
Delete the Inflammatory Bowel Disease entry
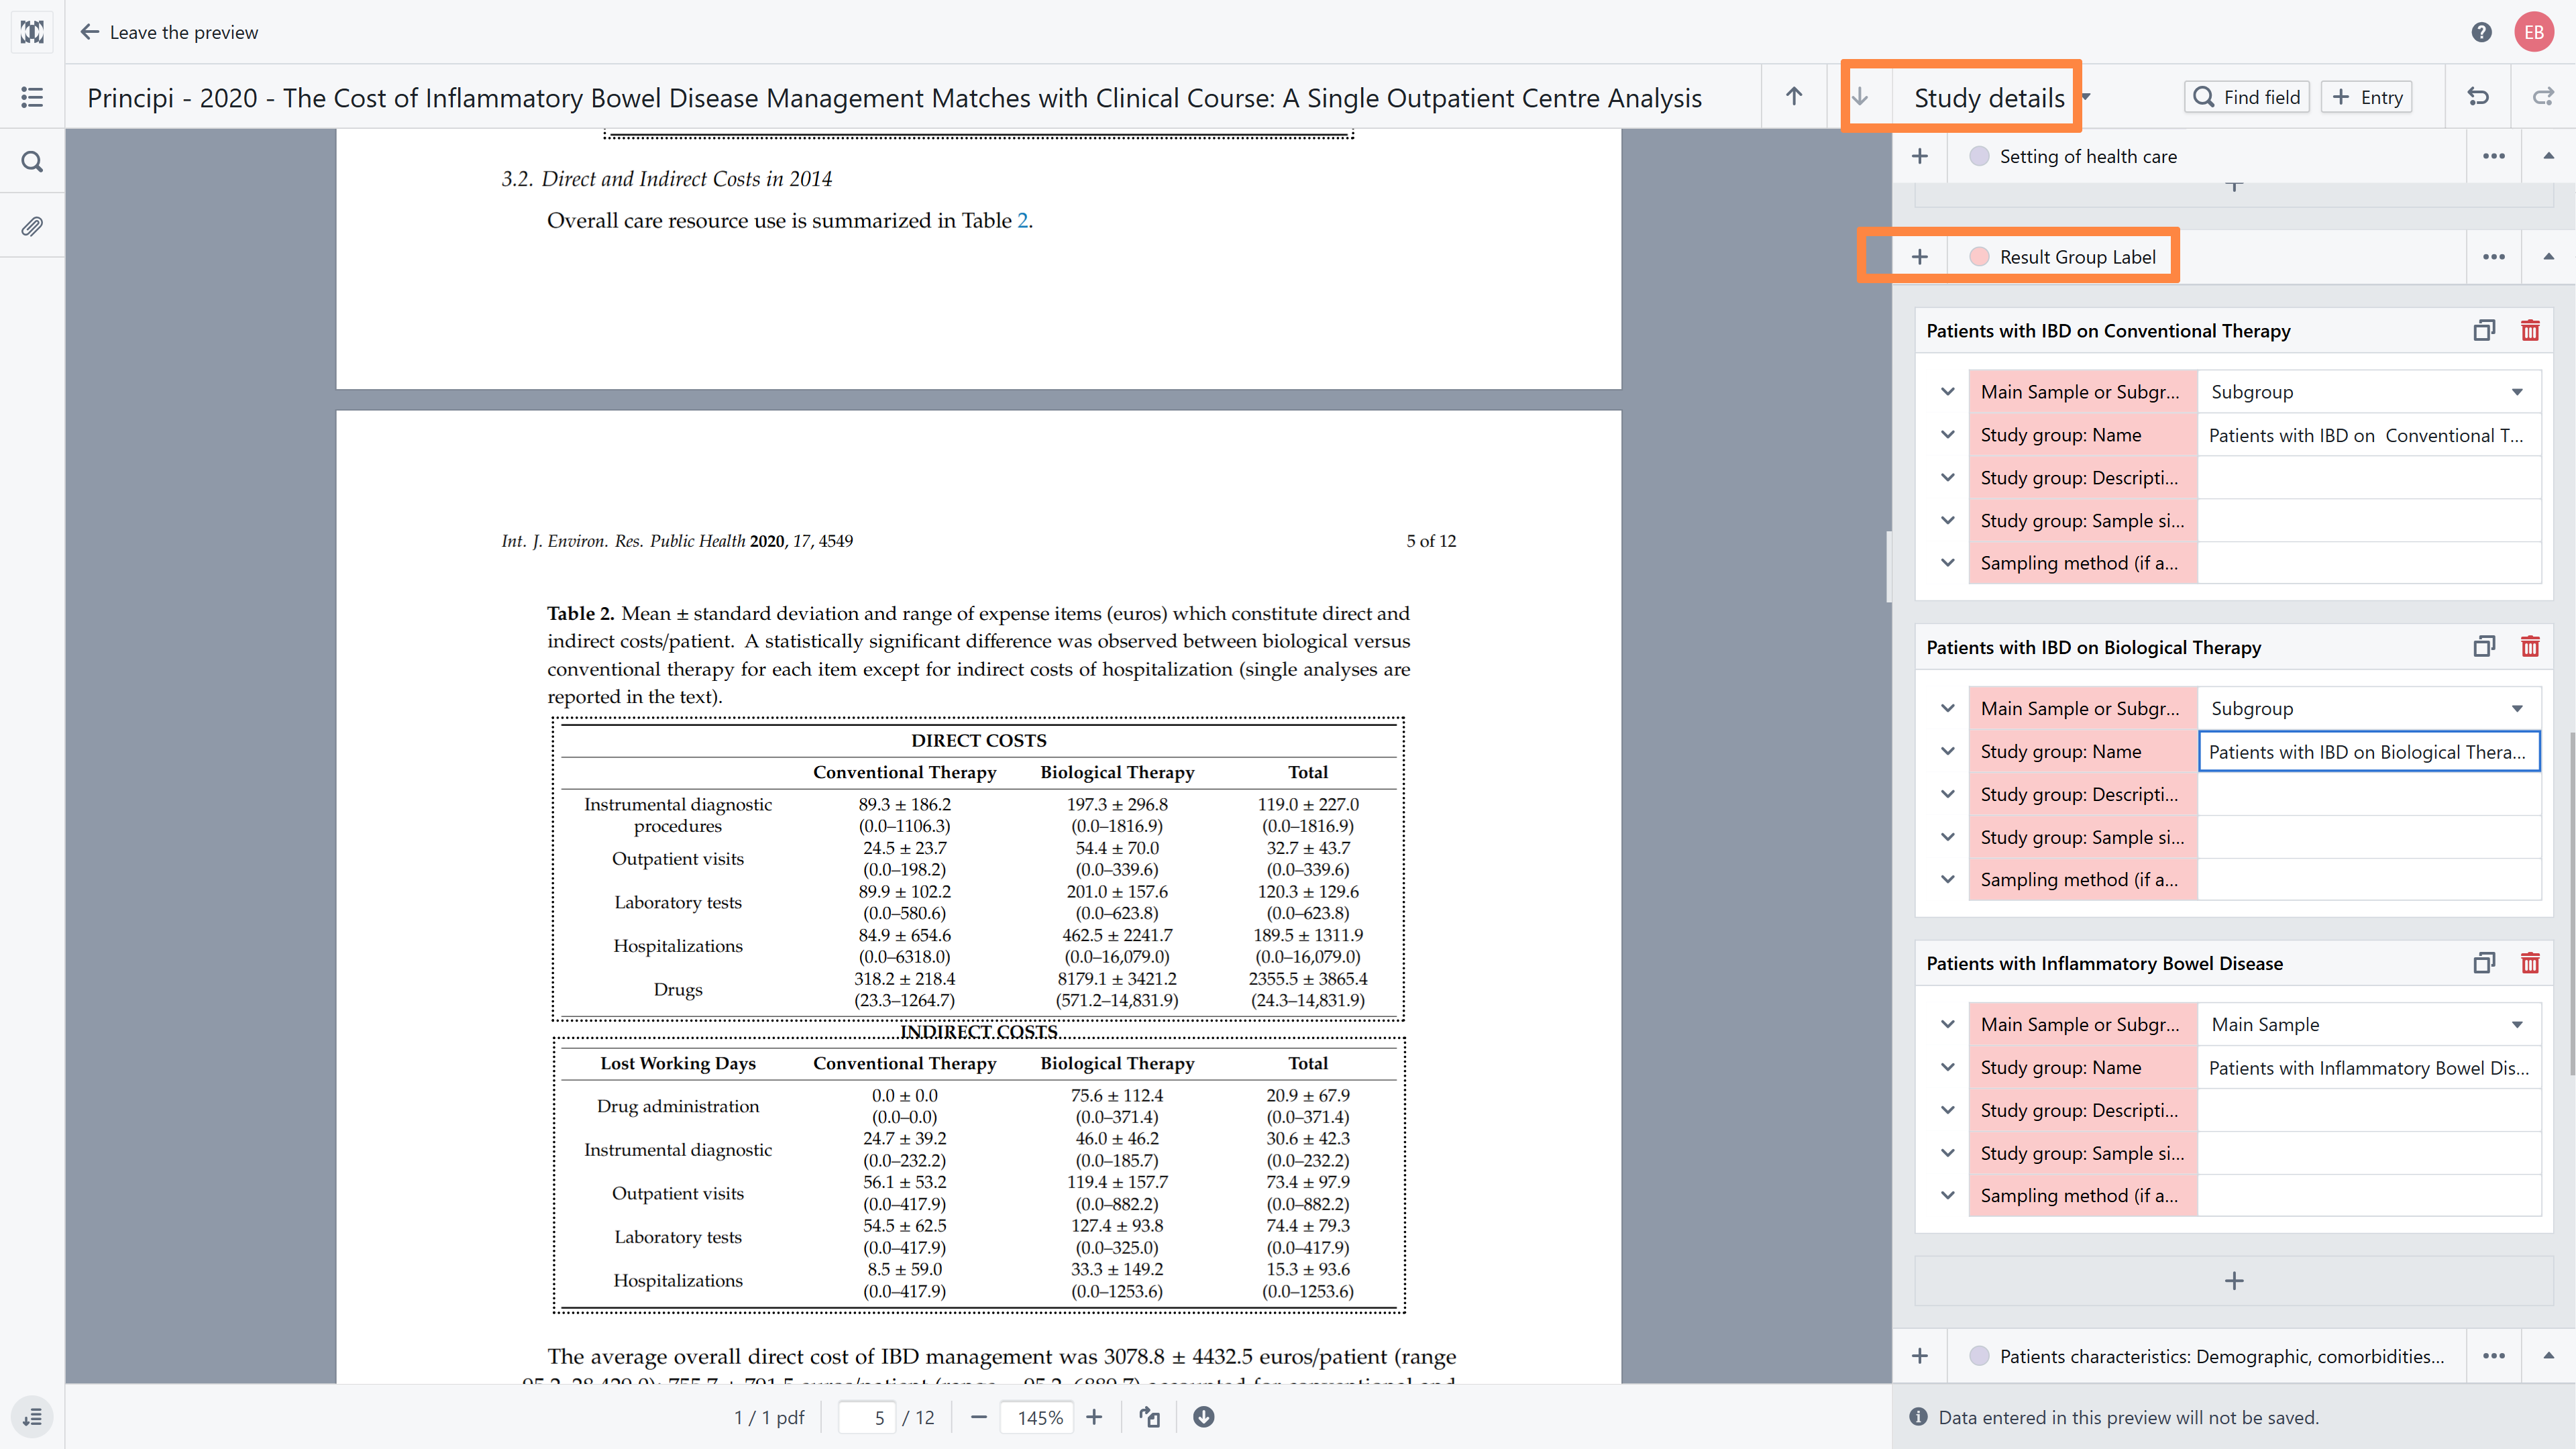click(2530, 963)
